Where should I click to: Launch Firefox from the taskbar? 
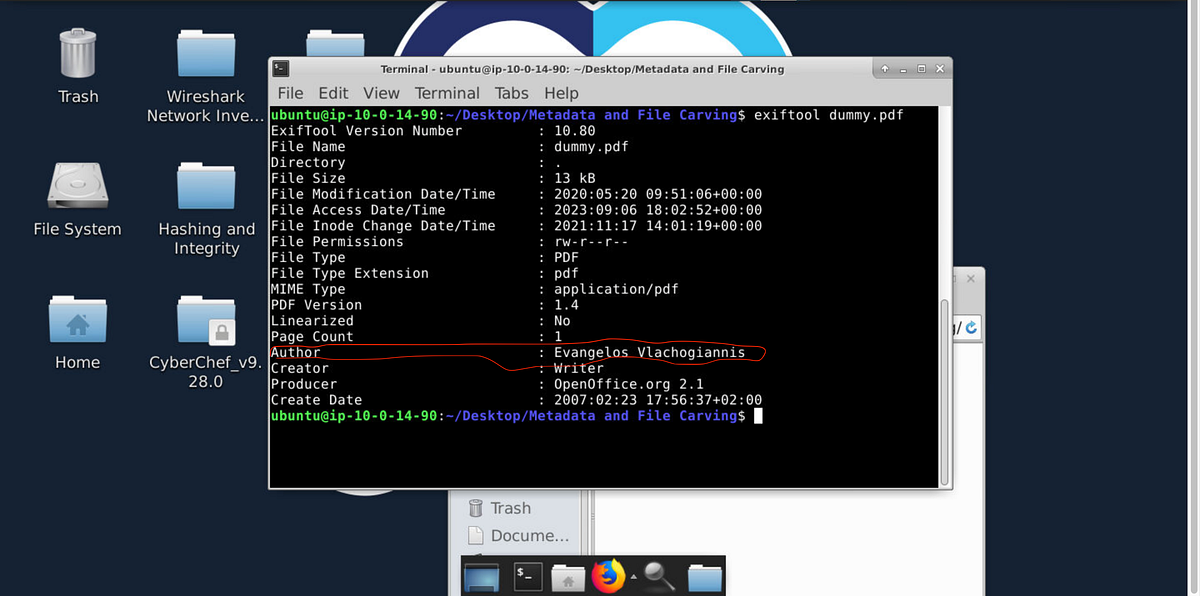click(x=610, y=576)
